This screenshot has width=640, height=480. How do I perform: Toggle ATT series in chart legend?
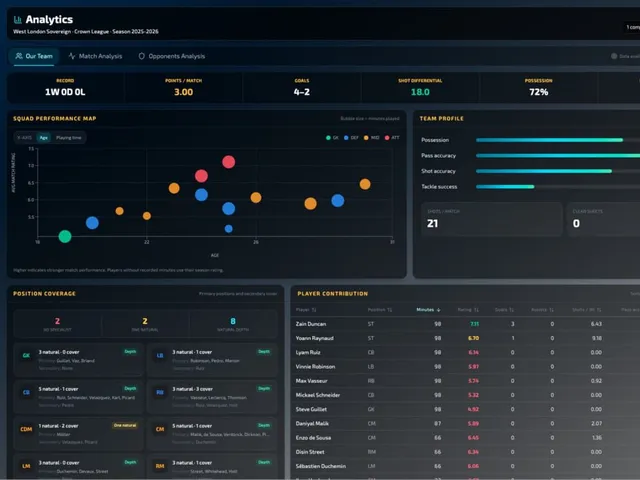click(x=392, y=138)
